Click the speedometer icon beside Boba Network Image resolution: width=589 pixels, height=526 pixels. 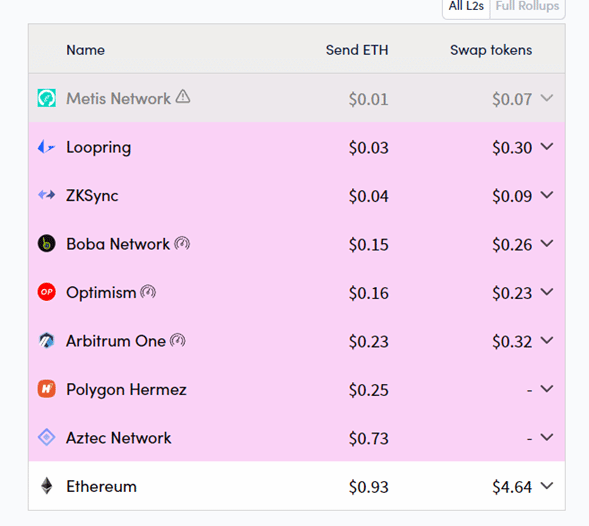pyautogui.click(x=182, y=243)
